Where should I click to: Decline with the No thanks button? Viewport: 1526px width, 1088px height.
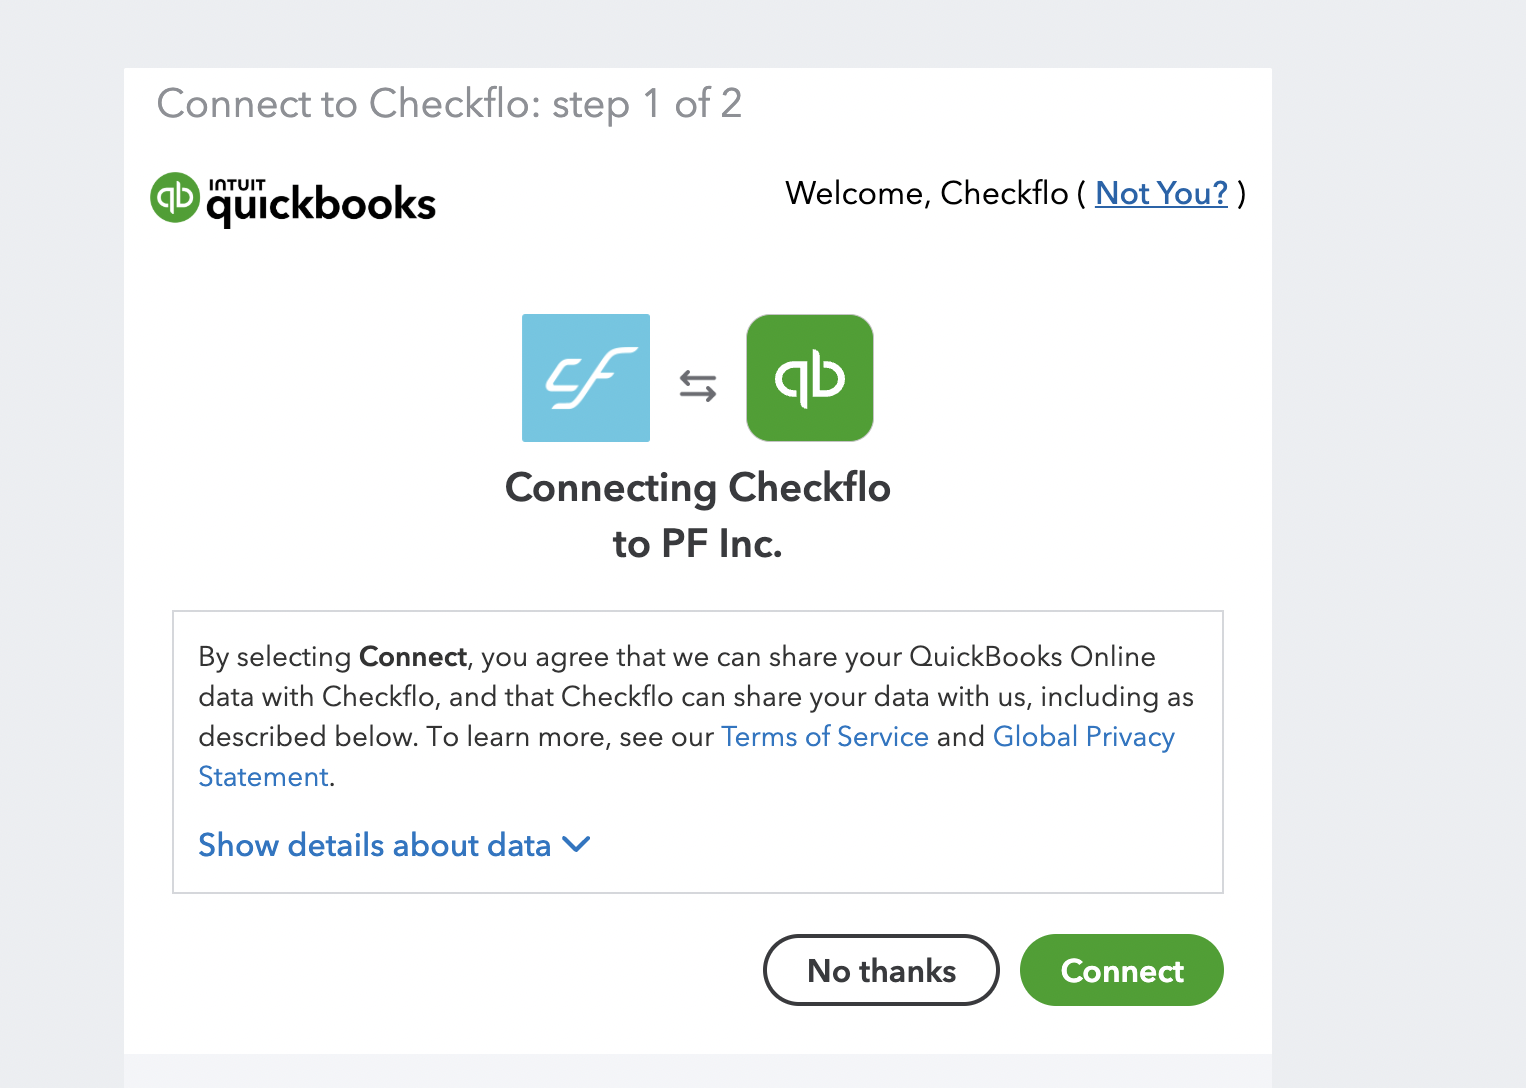[x=881, y=970]
